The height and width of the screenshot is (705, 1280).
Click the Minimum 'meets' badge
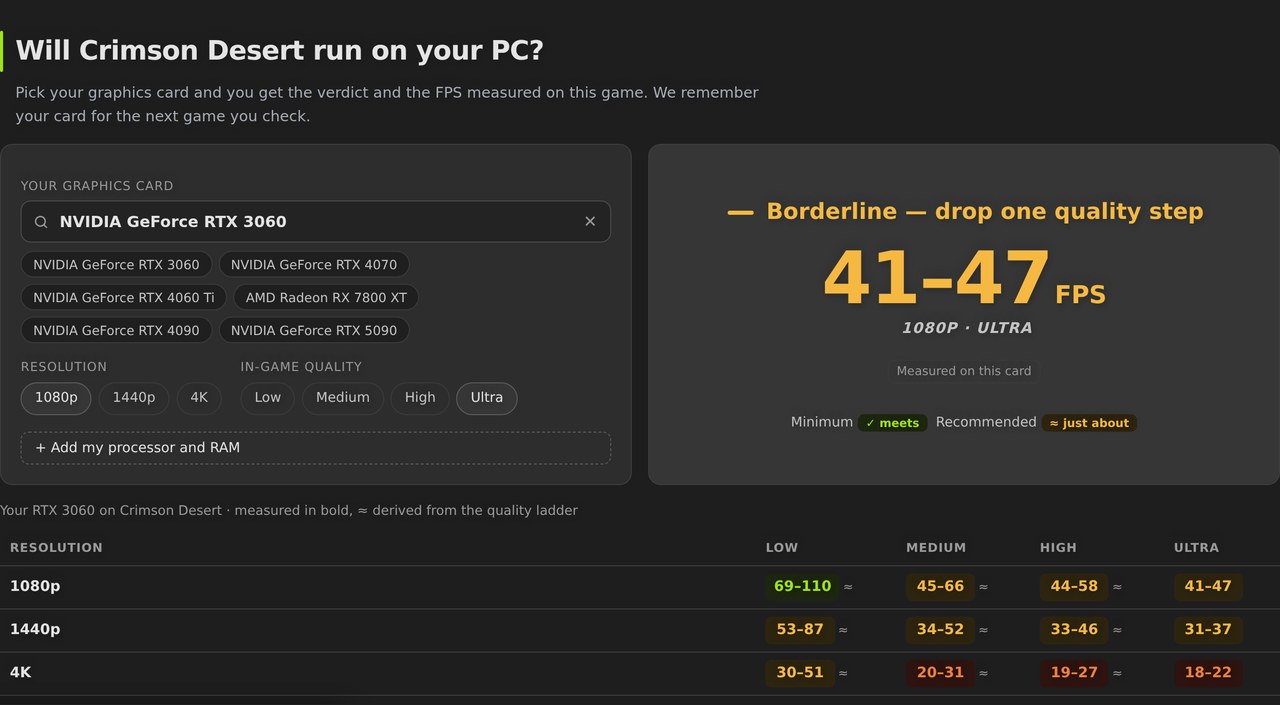[x=892, y=423]
